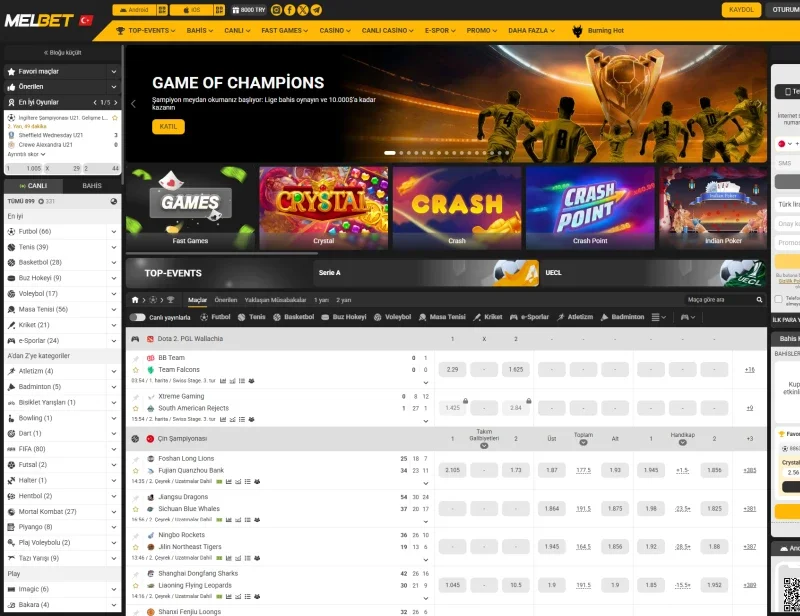Favorite the South American Rejects match star

136,408
